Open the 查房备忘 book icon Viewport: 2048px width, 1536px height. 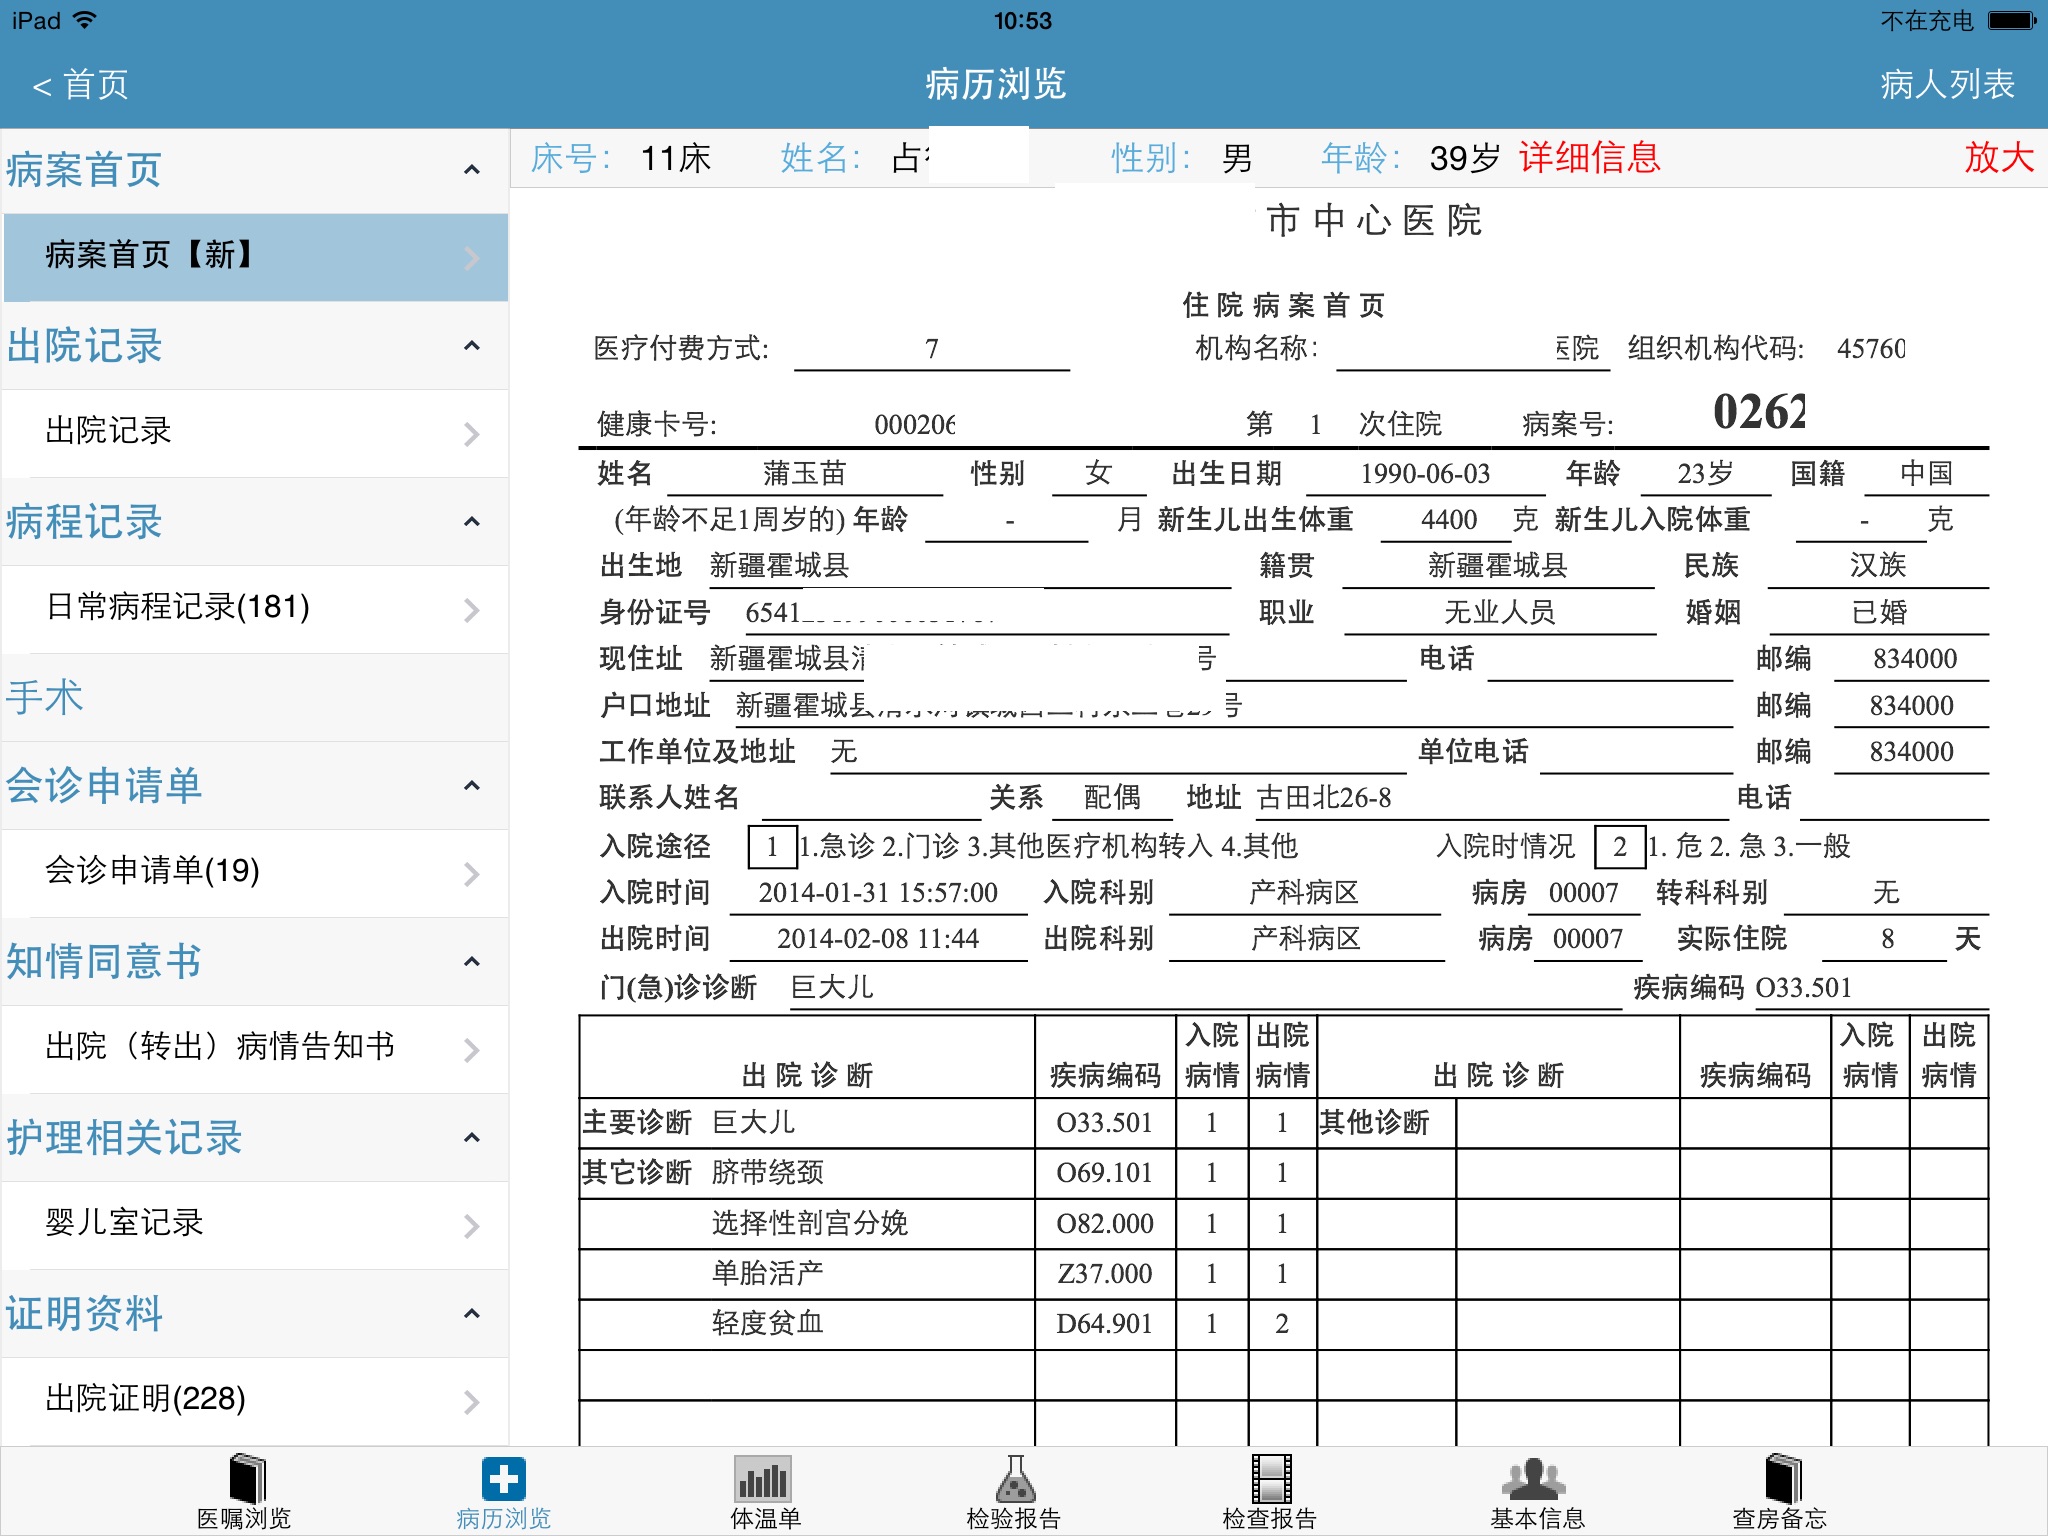click(1782, 1478)
